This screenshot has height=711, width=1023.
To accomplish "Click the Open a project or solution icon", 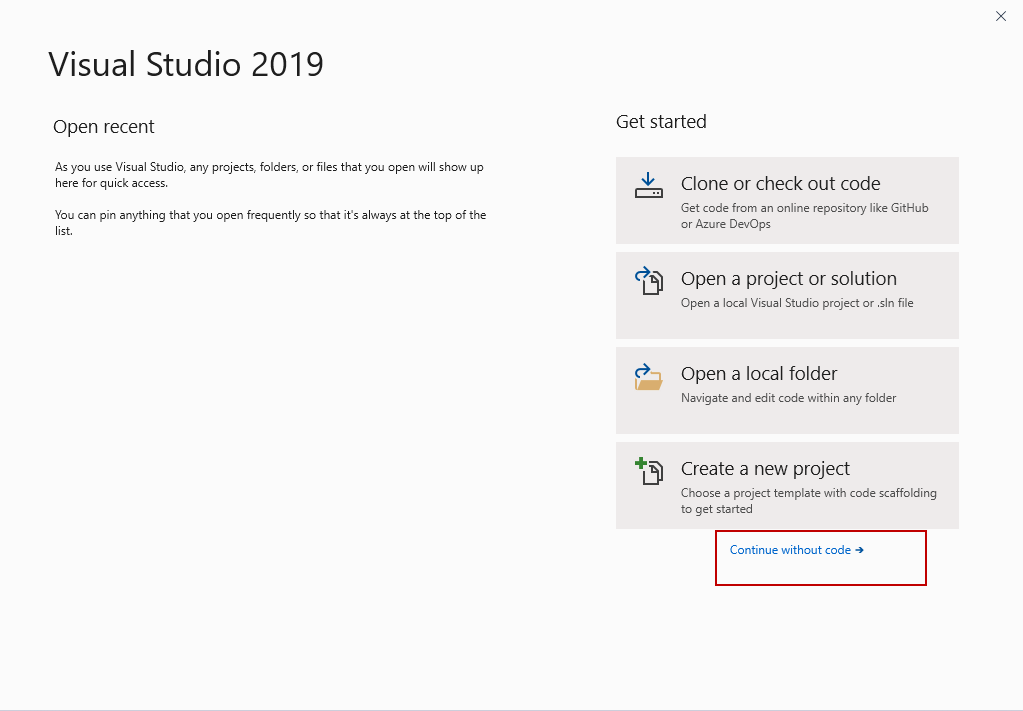I will 648,281.
